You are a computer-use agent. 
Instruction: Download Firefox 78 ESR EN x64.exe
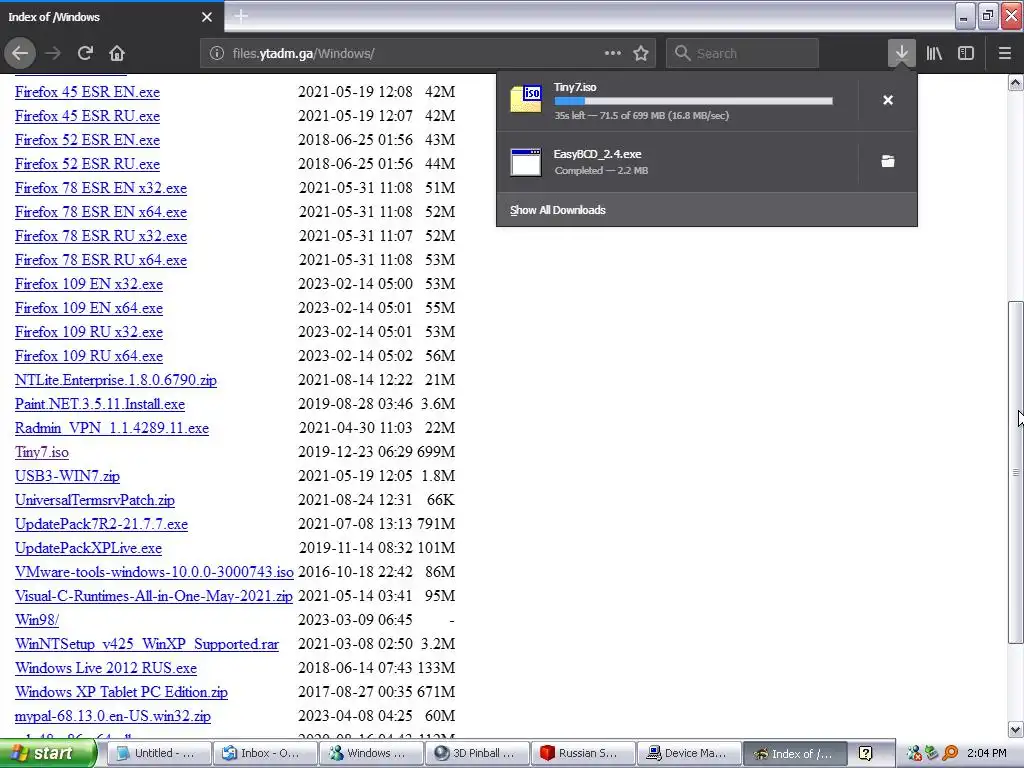[101, 212]
